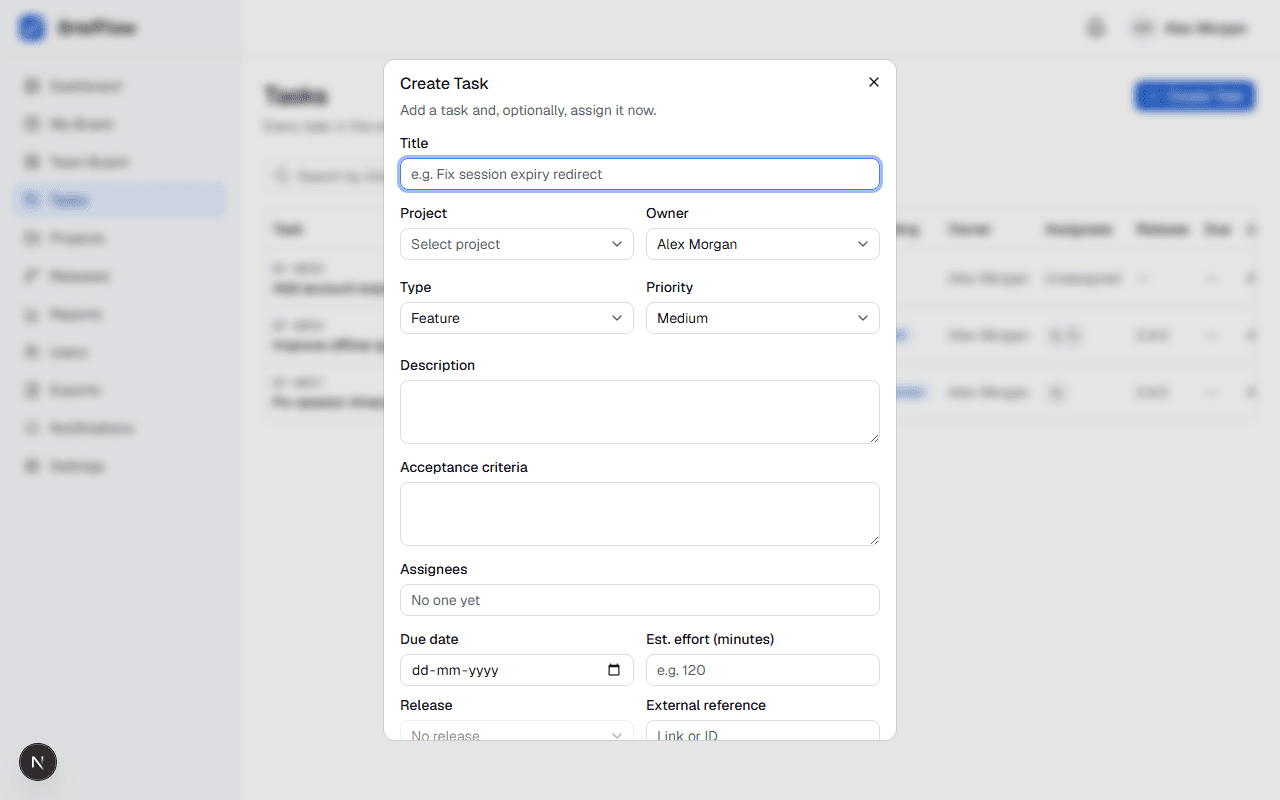This screenshot has width=1280, height=800.
Task: Open Dashboard in the sidebar
Action: coord(120,86)
